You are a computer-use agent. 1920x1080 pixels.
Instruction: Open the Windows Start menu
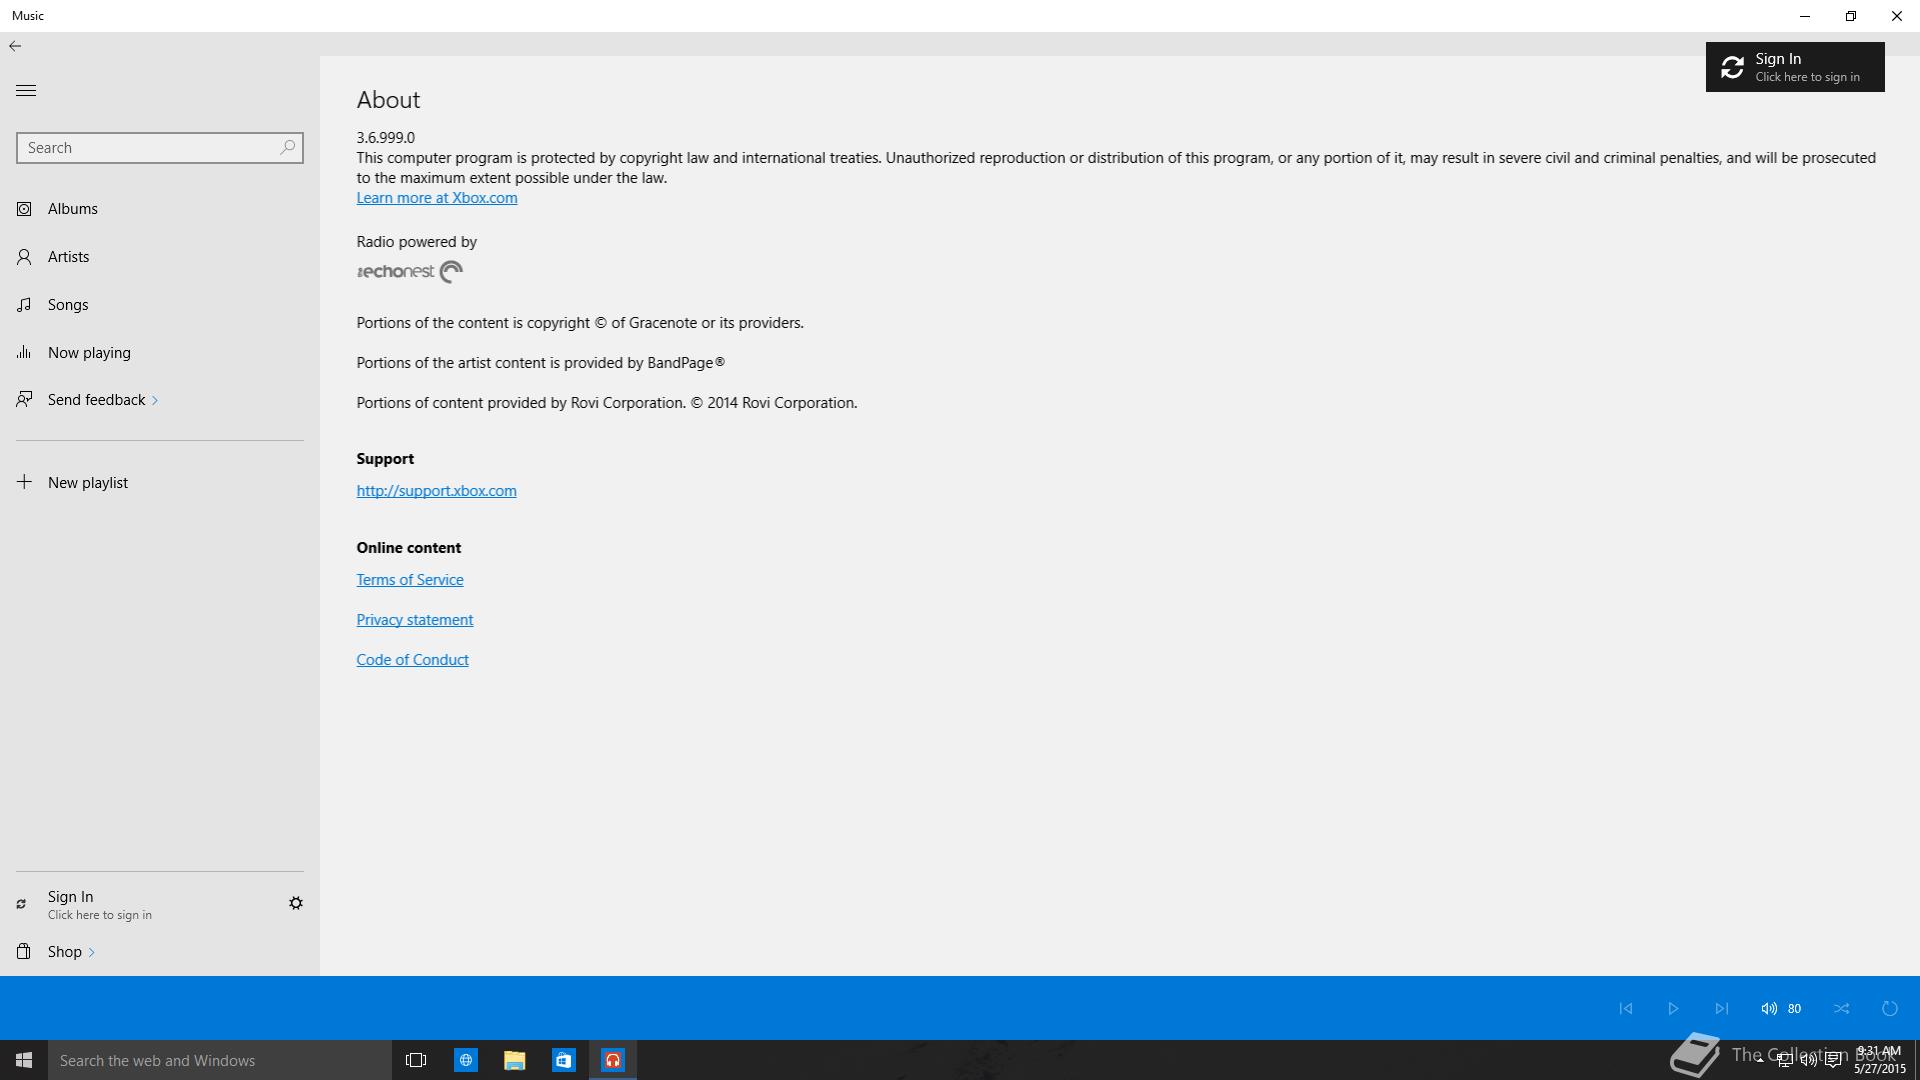click(x=24, y=1060)
